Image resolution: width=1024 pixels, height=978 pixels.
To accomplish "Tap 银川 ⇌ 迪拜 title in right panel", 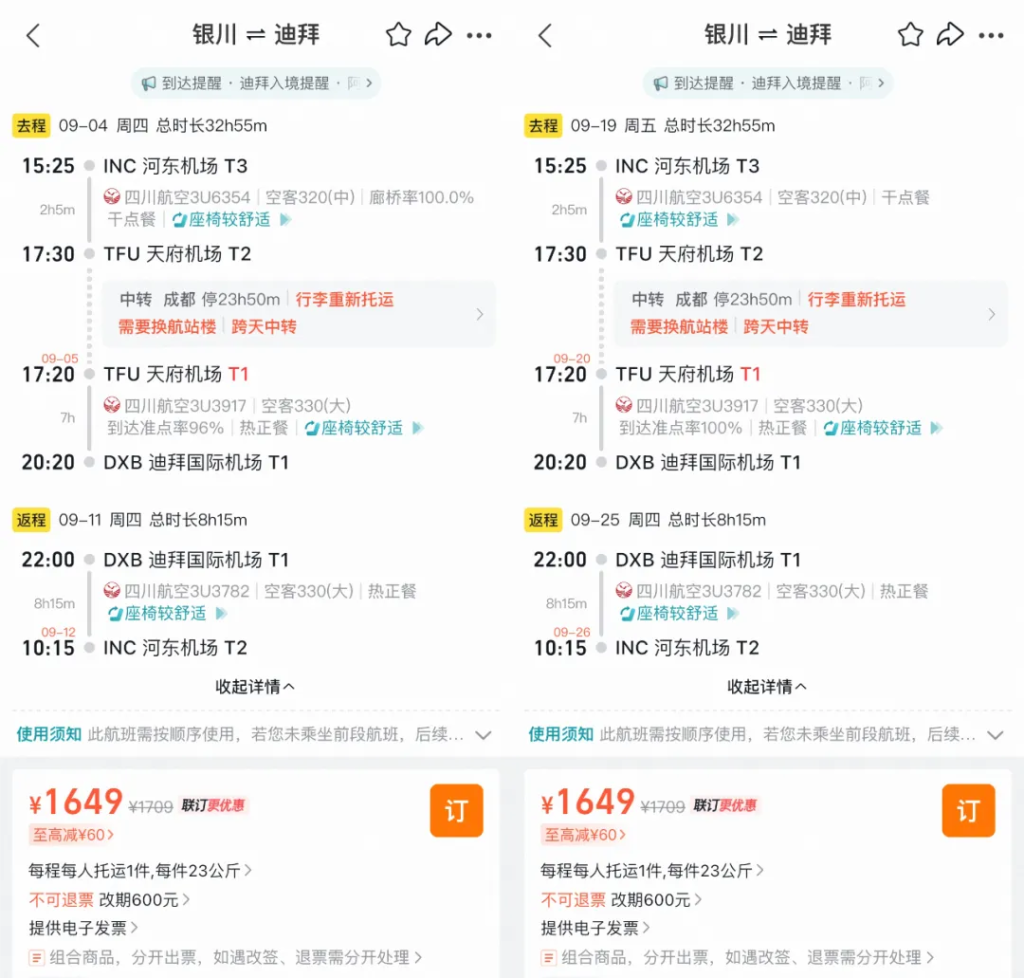I will point(768,35).
